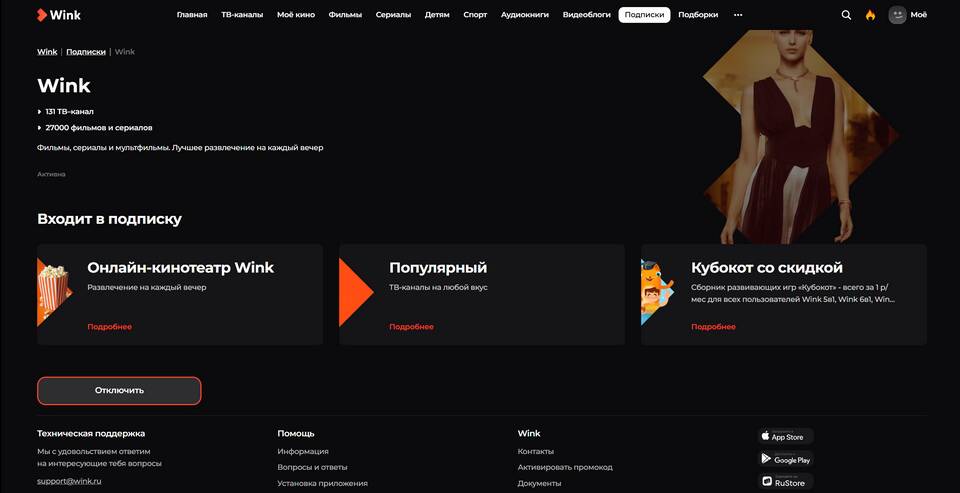Click the support@wink.ru email link

(x=69, y=481)
